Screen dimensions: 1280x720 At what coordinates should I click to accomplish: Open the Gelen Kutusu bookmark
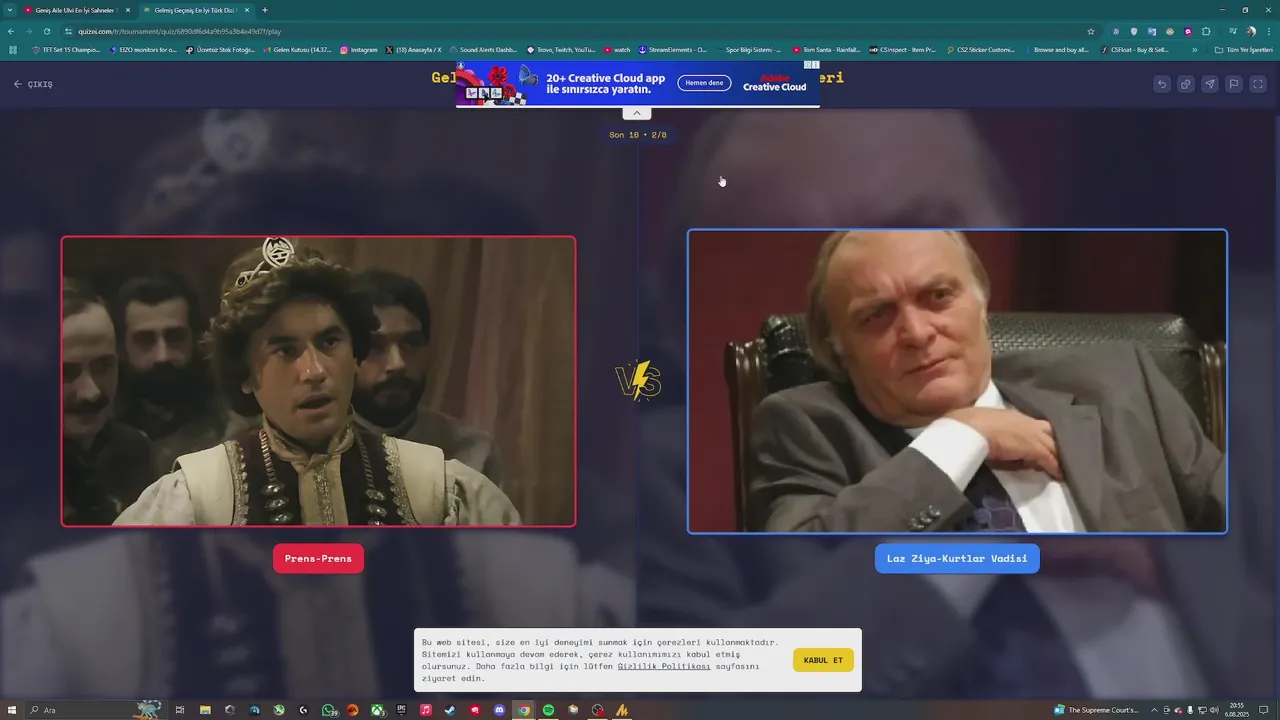pos(297,49)
